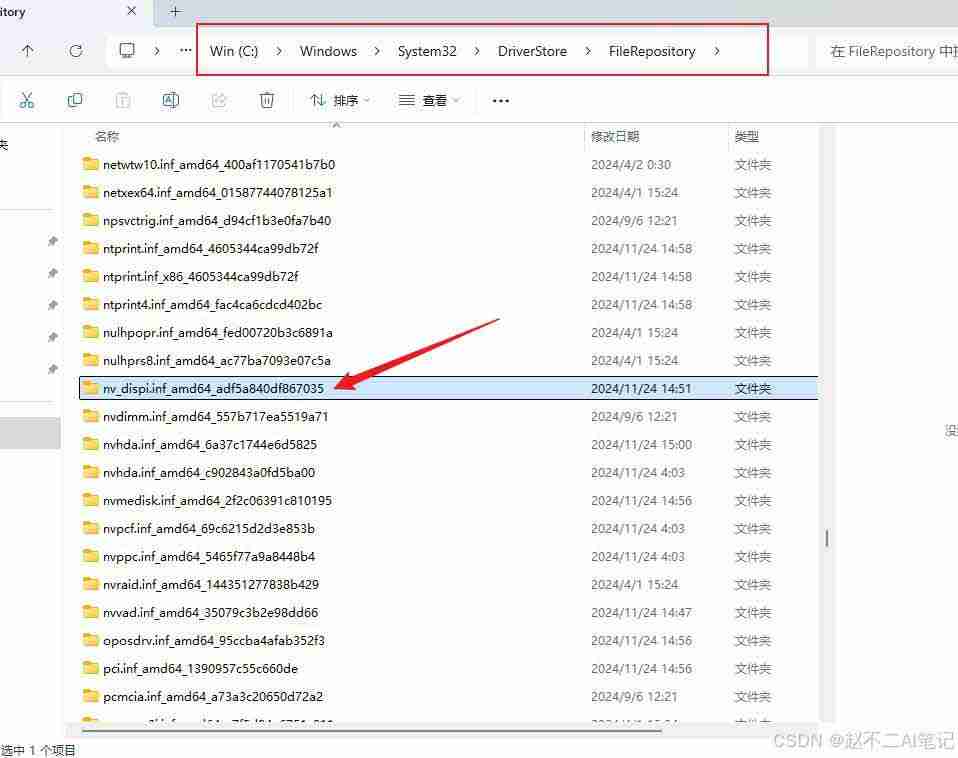958x758 pixels.
Task: Click the desktop icon in the address bar
Action: (x=126, y=50)
